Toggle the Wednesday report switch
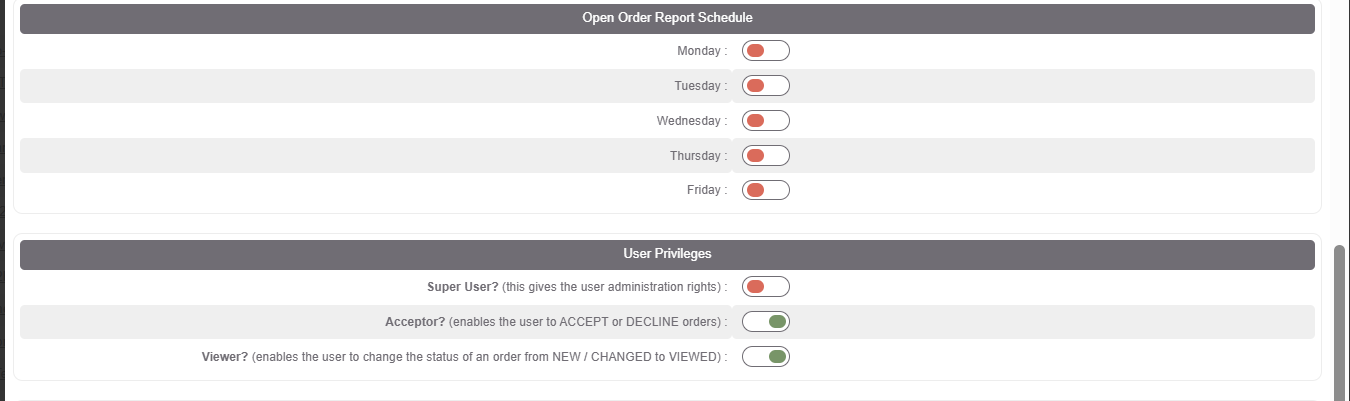Image resolution: width=1350 pixels, height=401 pixels. tap(766, 121)
